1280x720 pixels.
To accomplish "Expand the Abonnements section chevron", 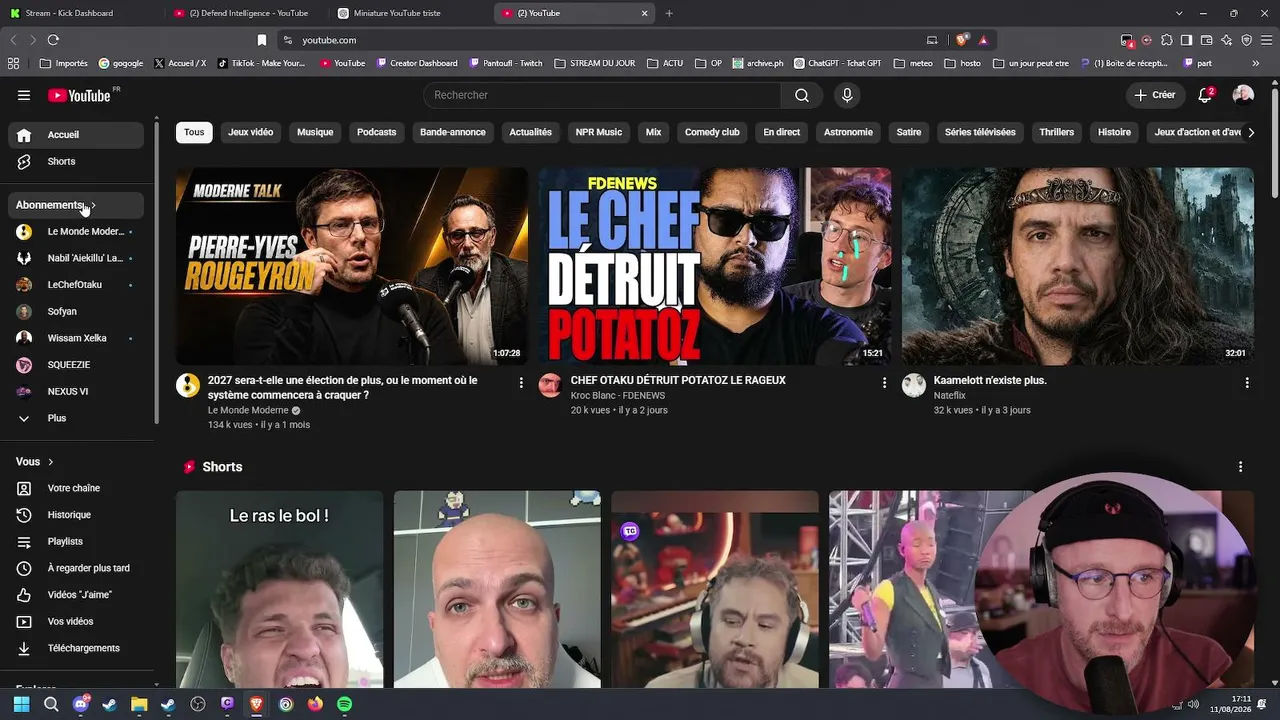I will point(93,205).
